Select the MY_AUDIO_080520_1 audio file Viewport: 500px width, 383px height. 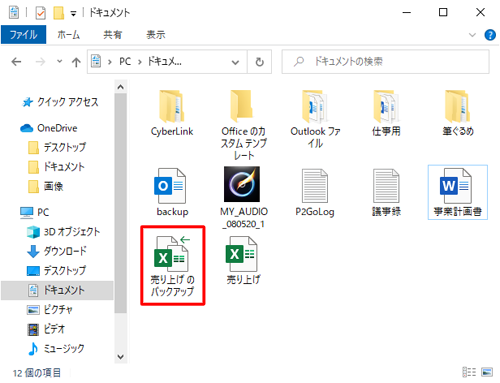coord(243,198)
